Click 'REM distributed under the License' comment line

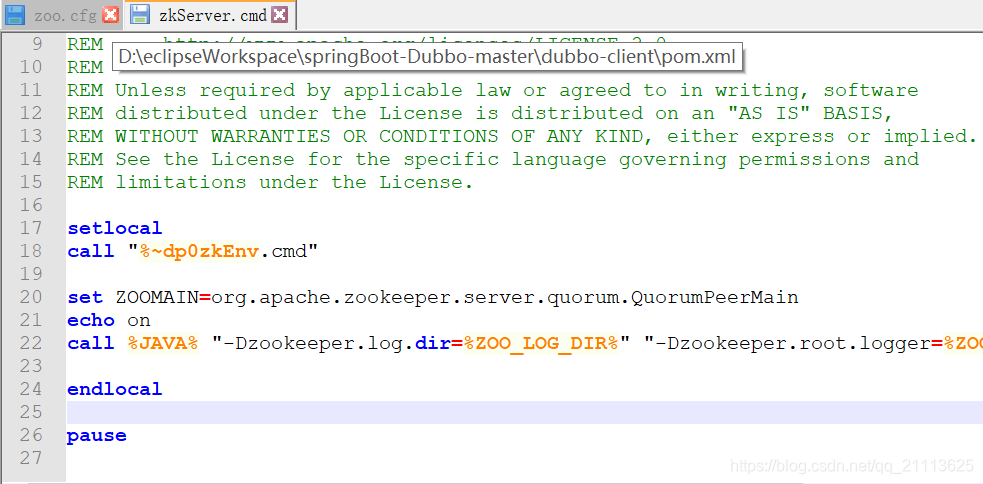point(480,113)
